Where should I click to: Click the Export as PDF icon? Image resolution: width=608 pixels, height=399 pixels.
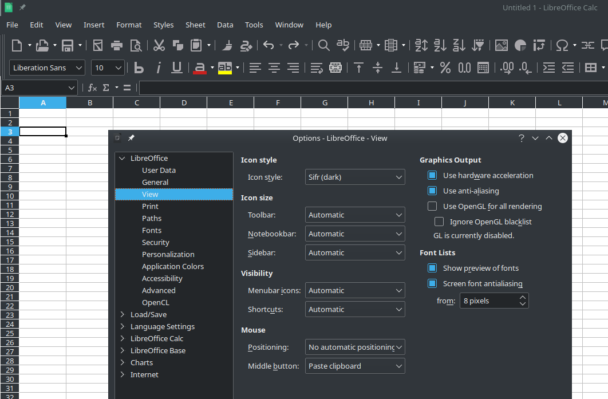click(98, 46)
